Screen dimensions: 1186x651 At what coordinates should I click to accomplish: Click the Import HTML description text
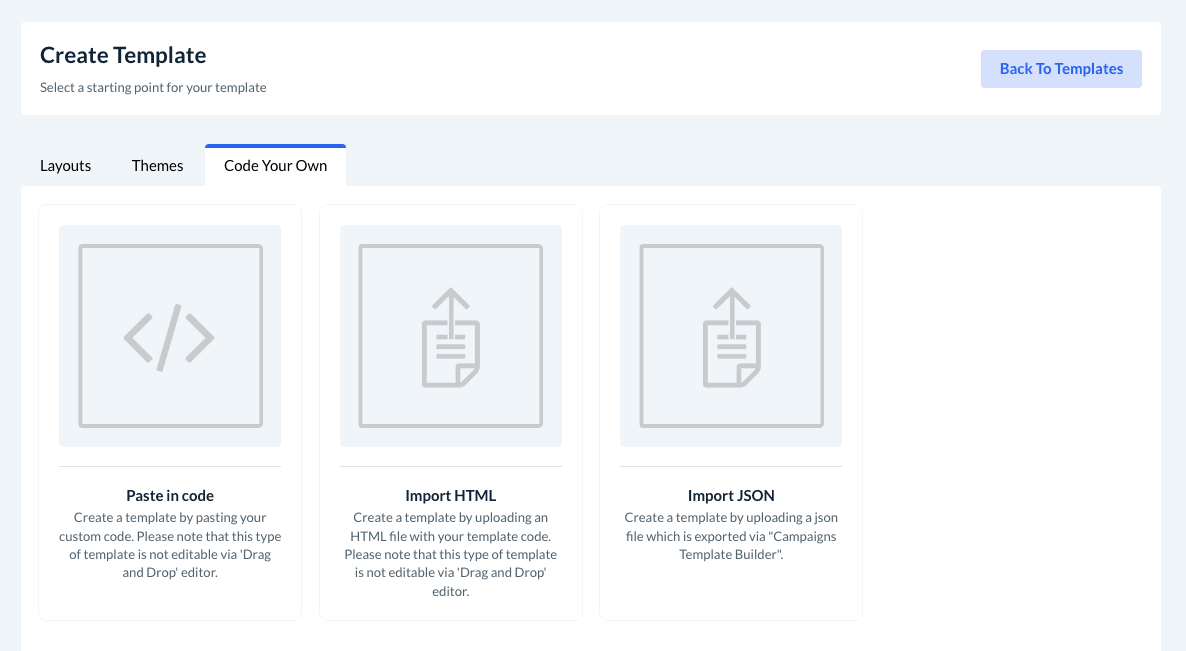[451, 554]
